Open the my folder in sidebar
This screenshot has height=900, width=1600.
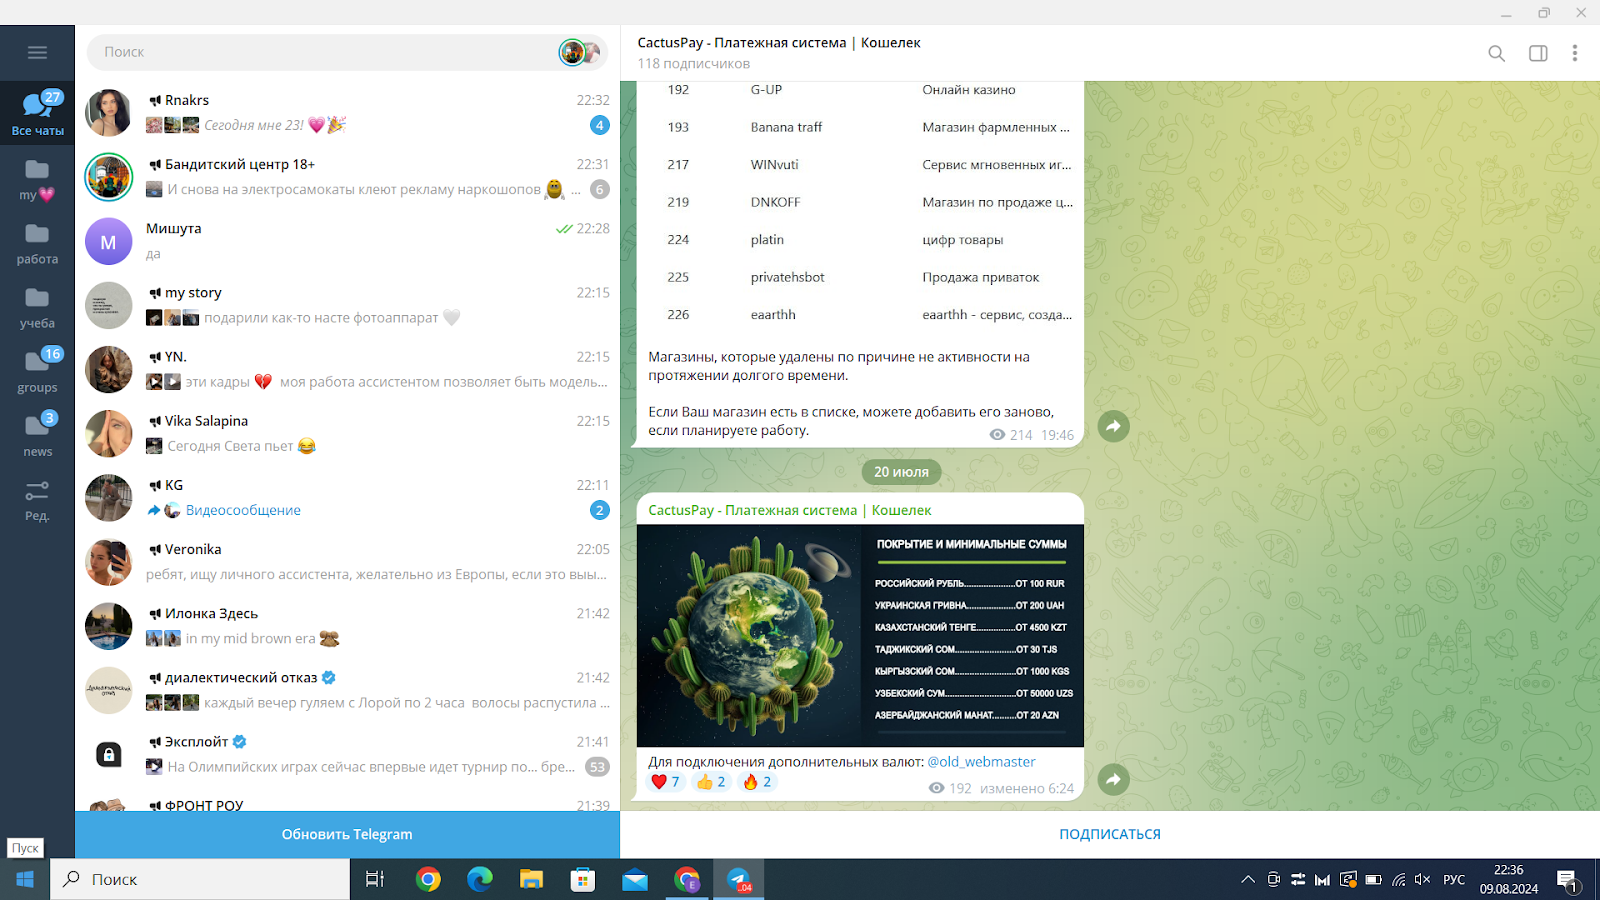(x=37, y=178)
